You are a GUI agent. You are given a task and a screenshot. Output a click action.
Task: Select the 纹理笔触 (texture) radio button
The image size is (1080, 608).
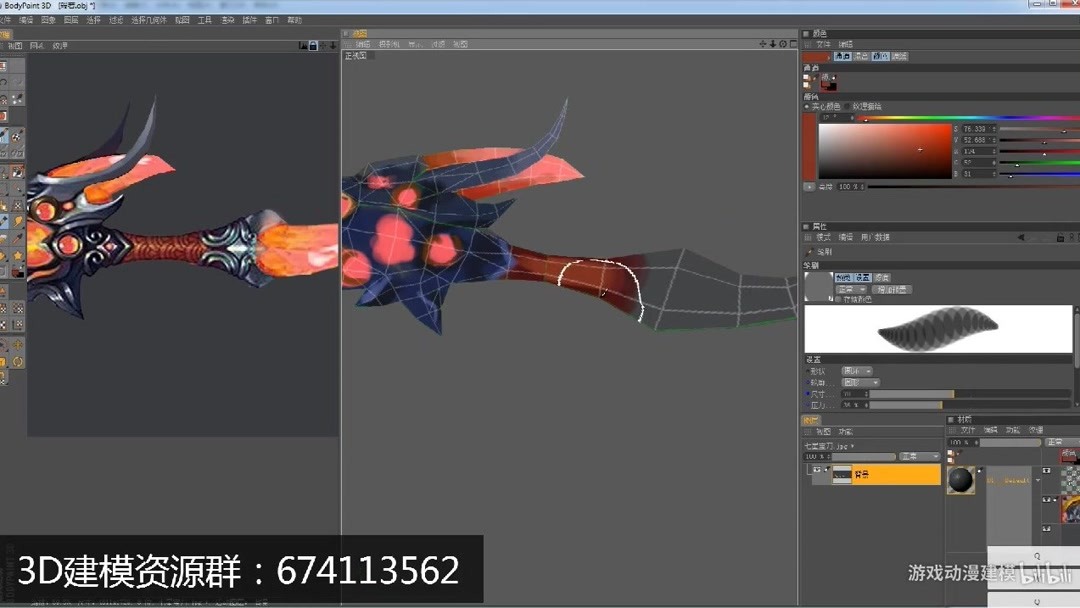(847, 106)
